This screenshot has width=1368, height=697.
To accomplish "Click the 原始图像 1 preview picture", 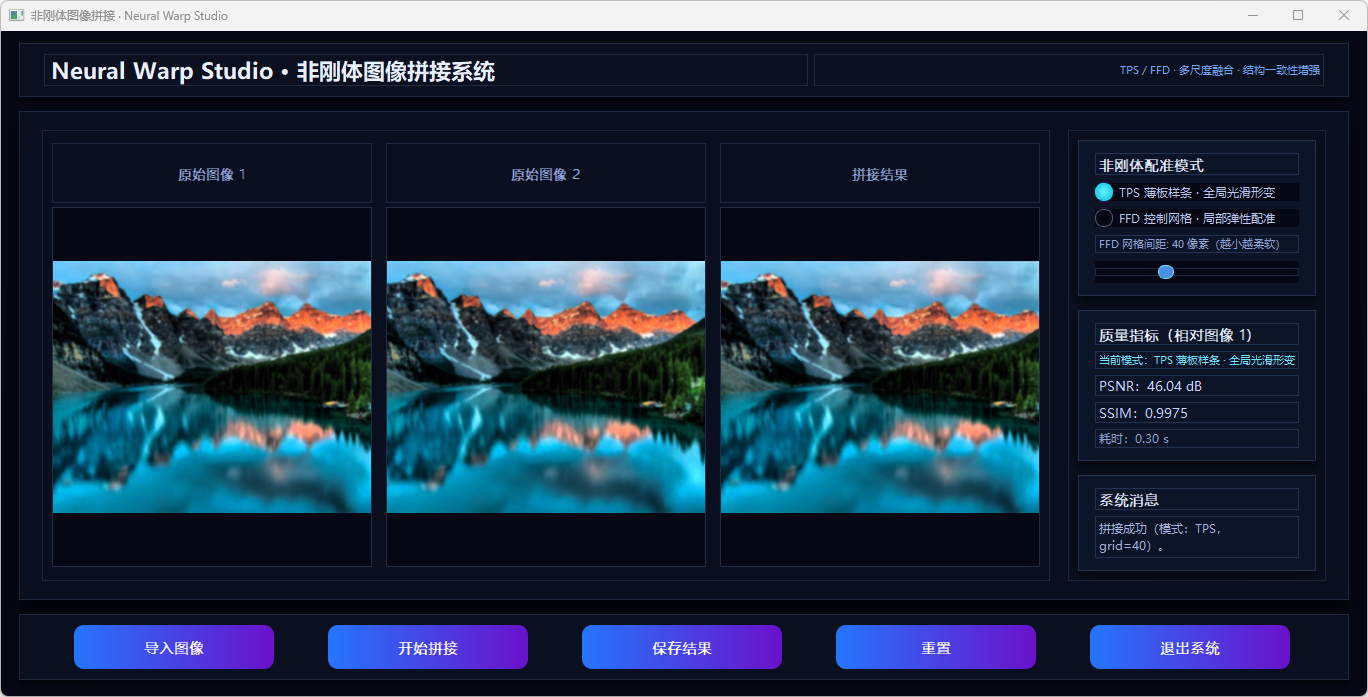I will pyautogui.click(x=212, y=387).
